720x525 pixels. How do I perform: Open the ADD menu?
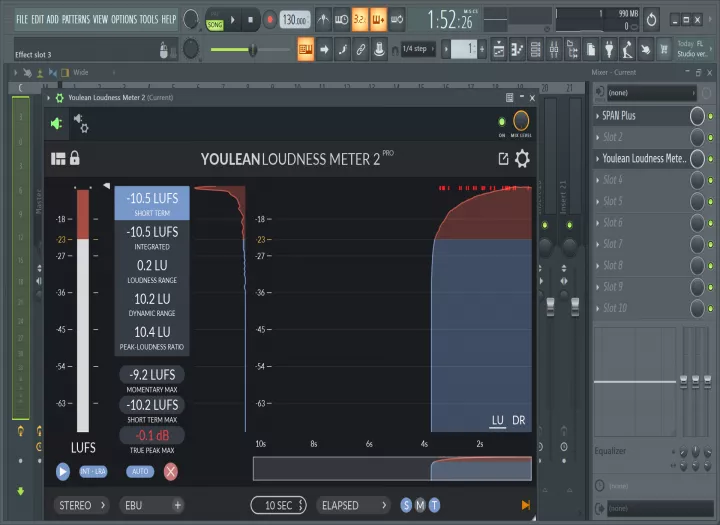click(52, 19)
